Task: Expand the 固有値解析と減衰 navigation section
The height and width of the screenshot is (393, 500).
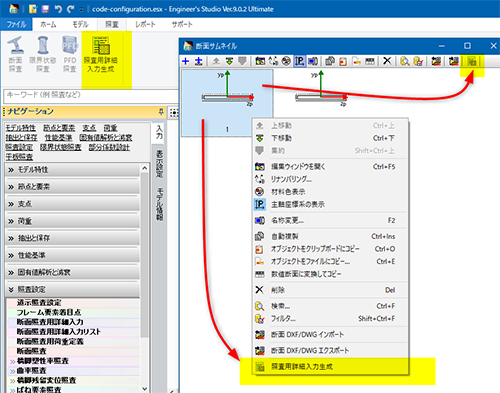Action: point(73,272)
